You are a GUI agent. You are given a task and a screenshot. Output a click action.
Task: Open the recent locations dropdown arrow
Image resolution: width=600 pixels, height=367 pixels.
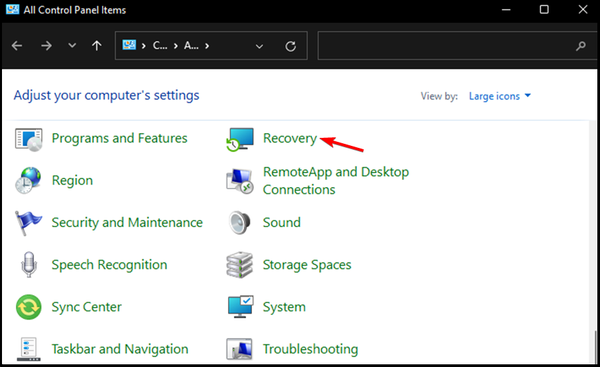click(72, 46)
